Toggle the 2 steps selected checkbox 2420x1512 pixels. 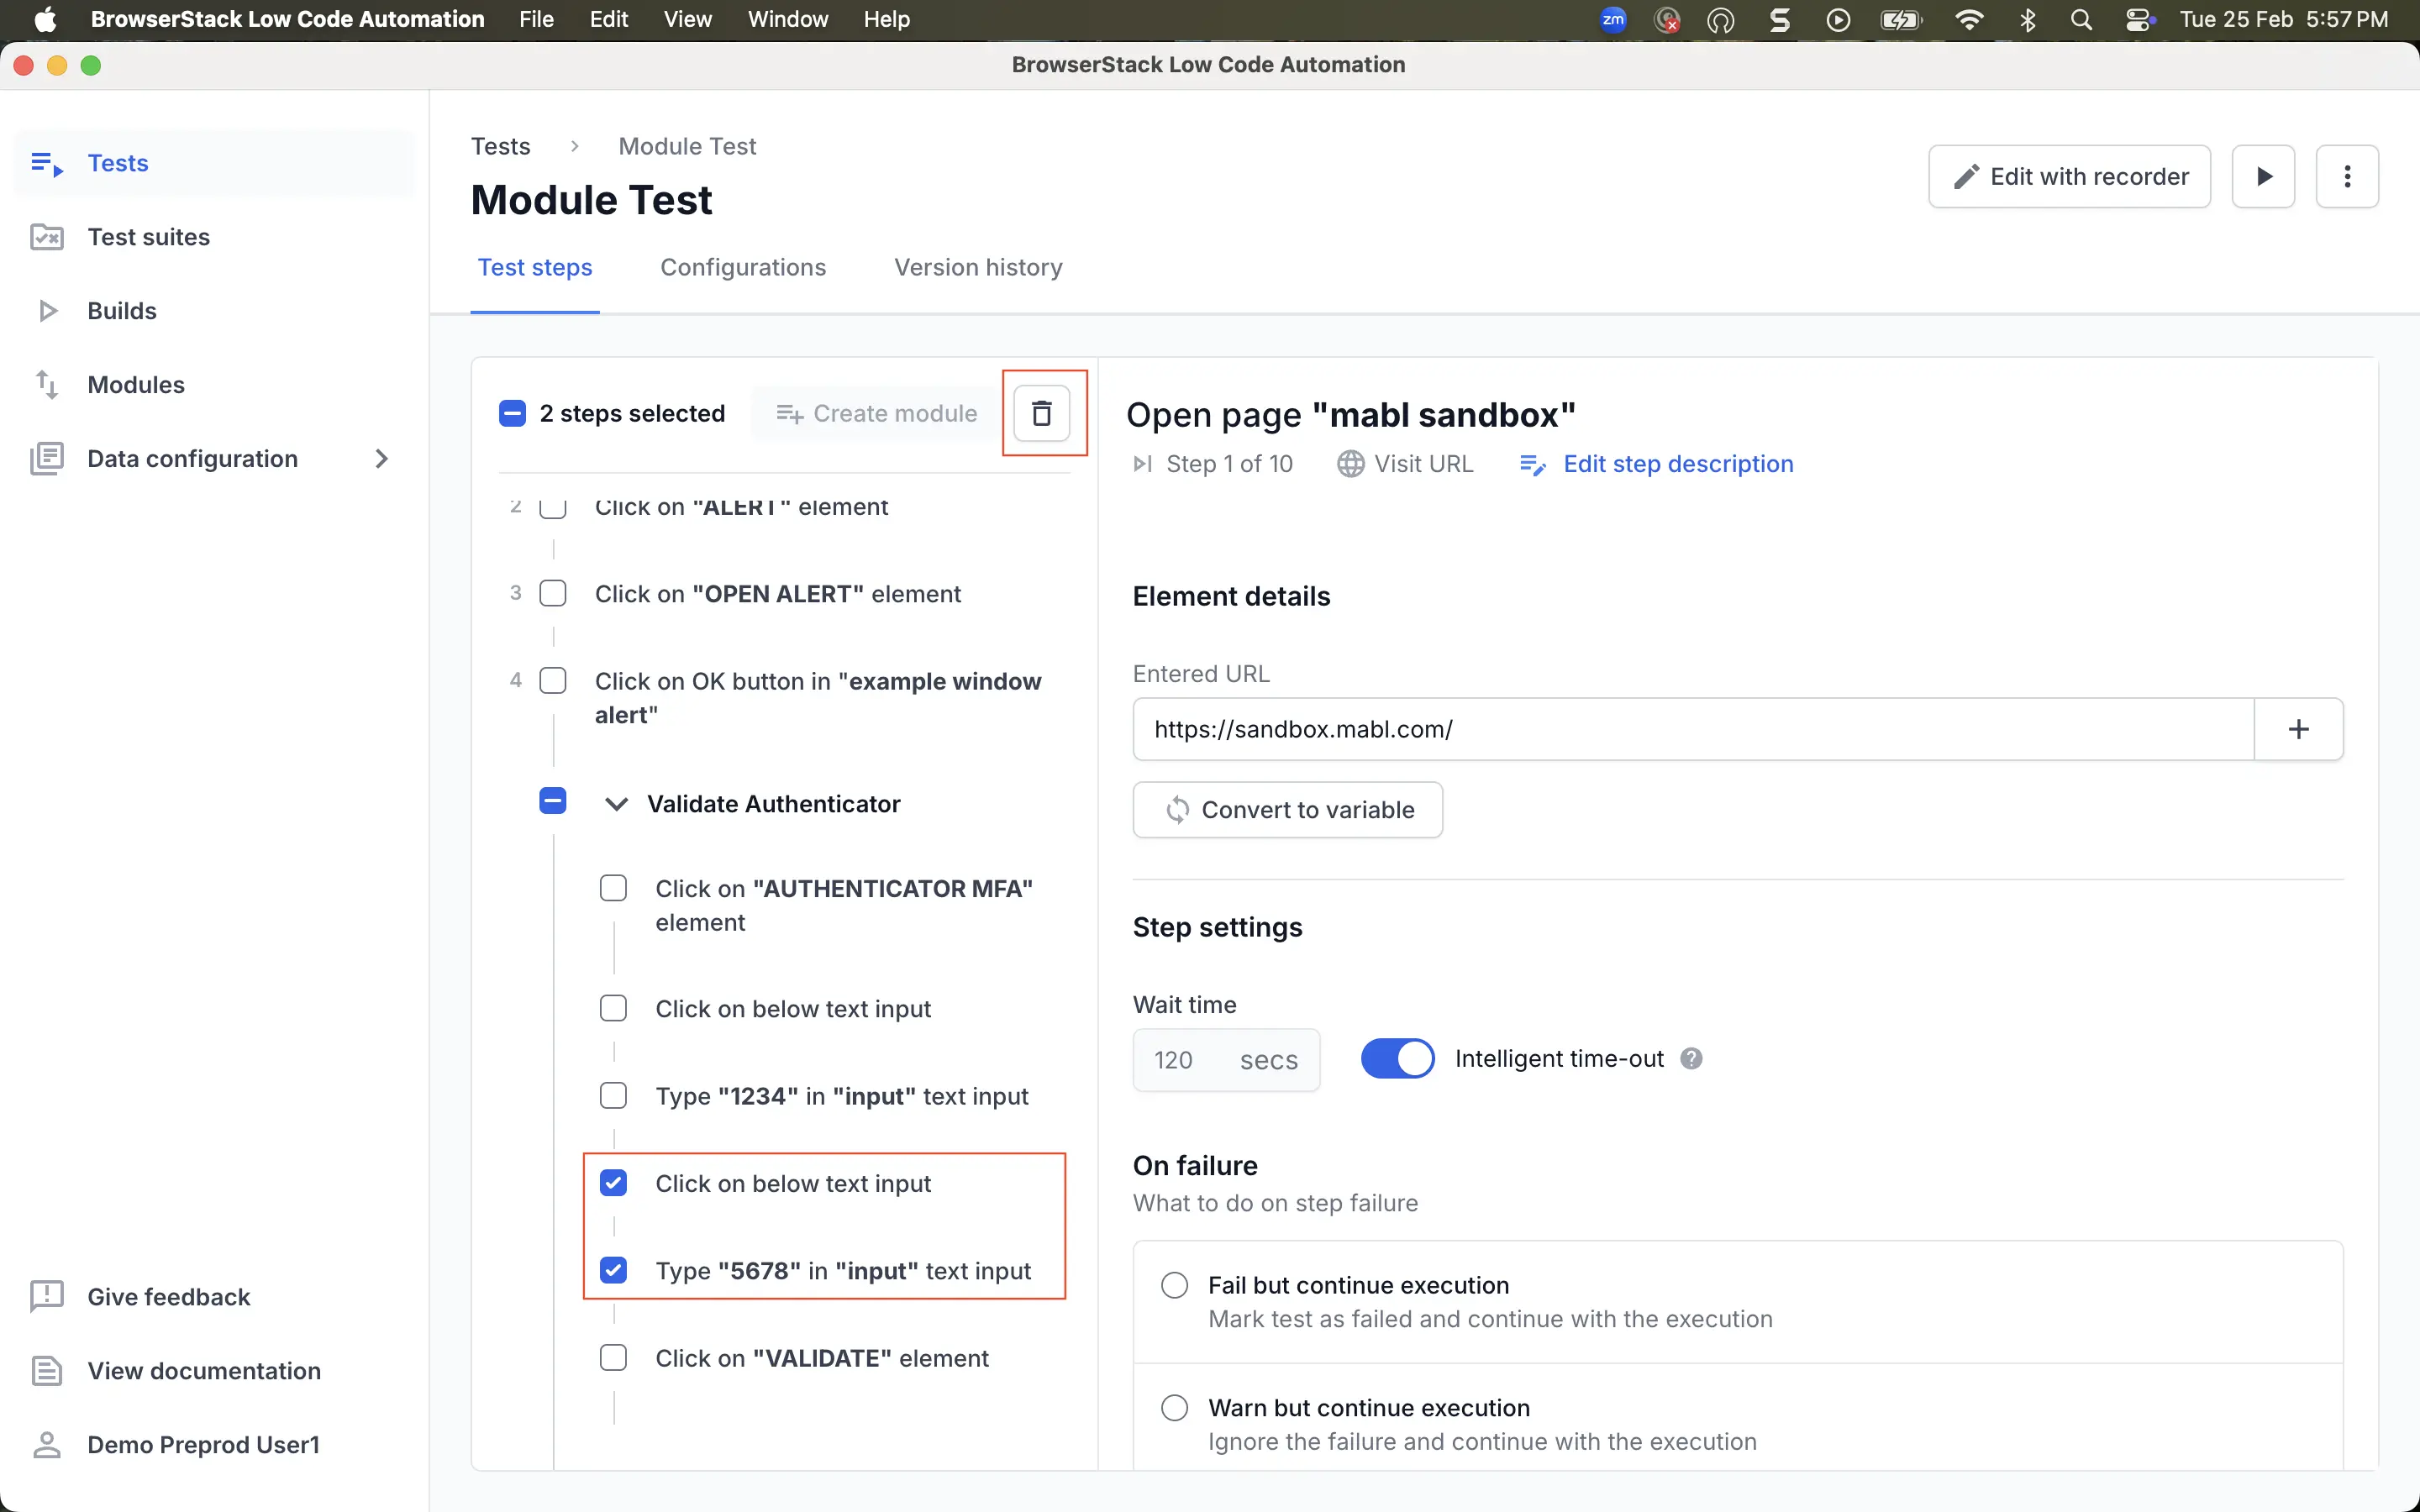[512, 413]
